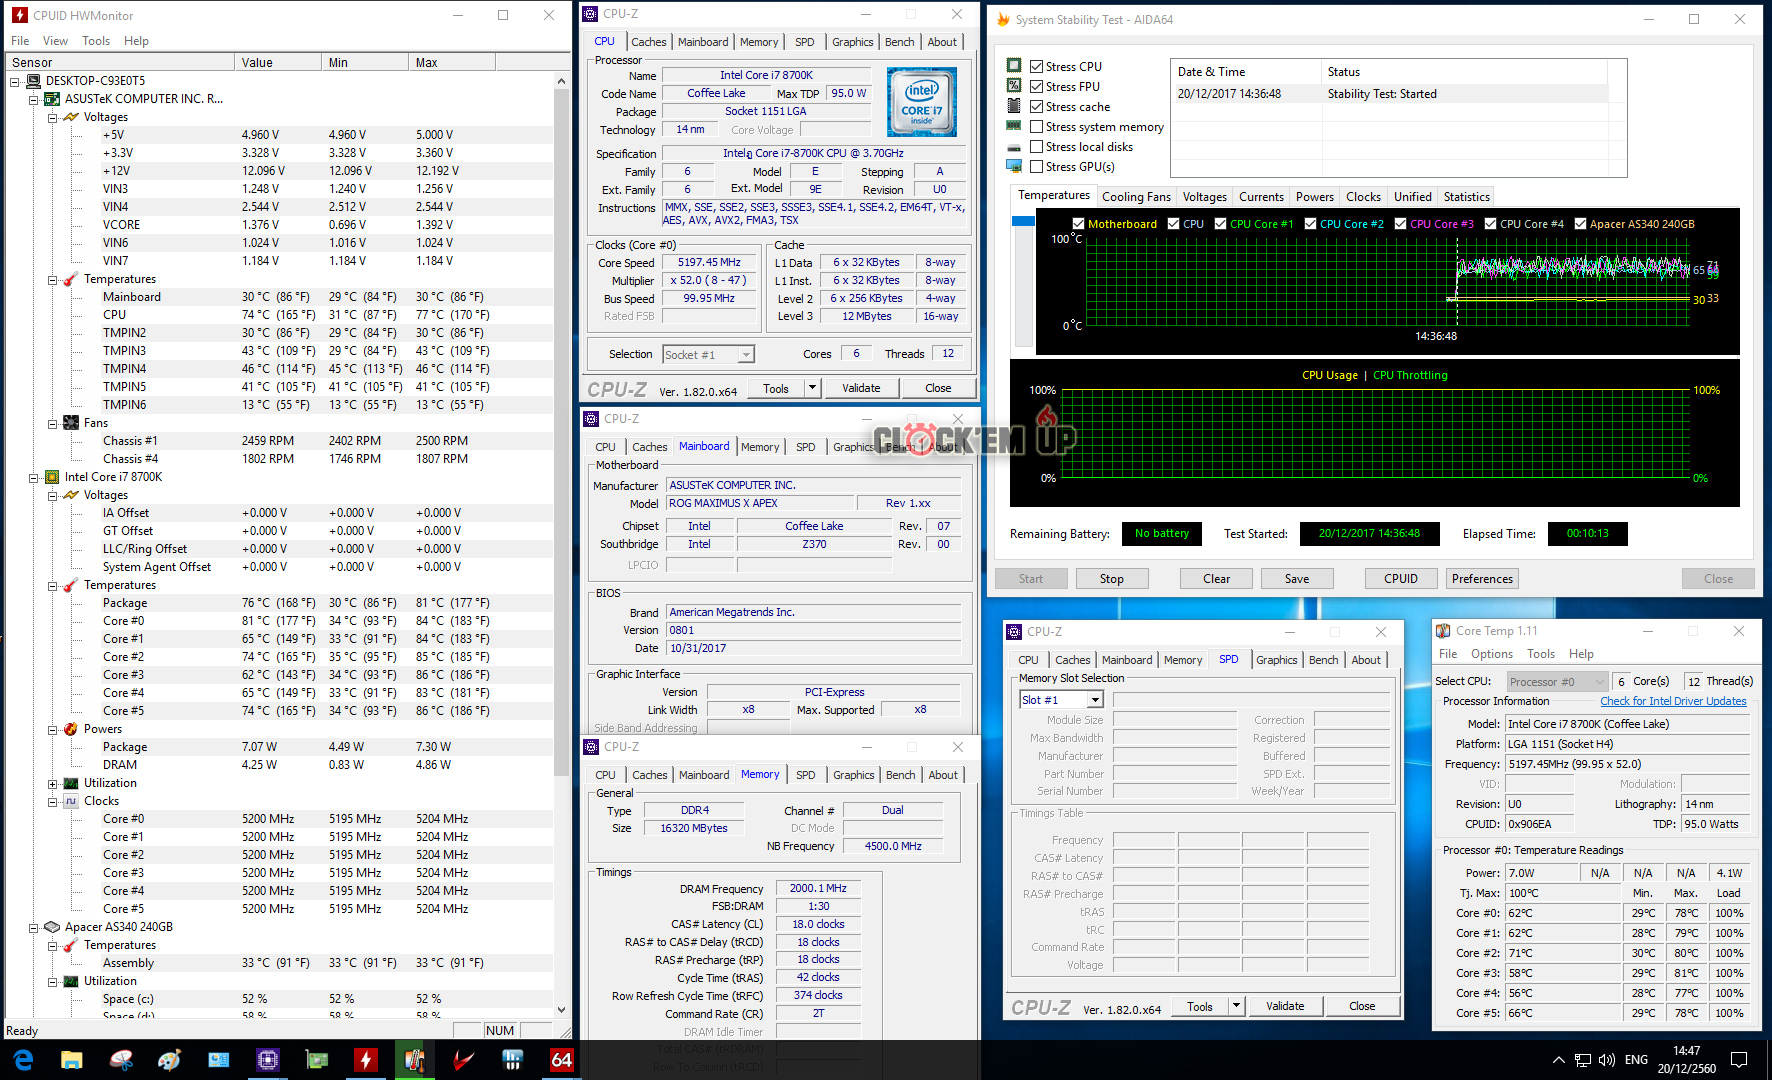Open the View menu in HWMonitor
Viewport: 1772px width, 1080px height.
tap(55, 41)
